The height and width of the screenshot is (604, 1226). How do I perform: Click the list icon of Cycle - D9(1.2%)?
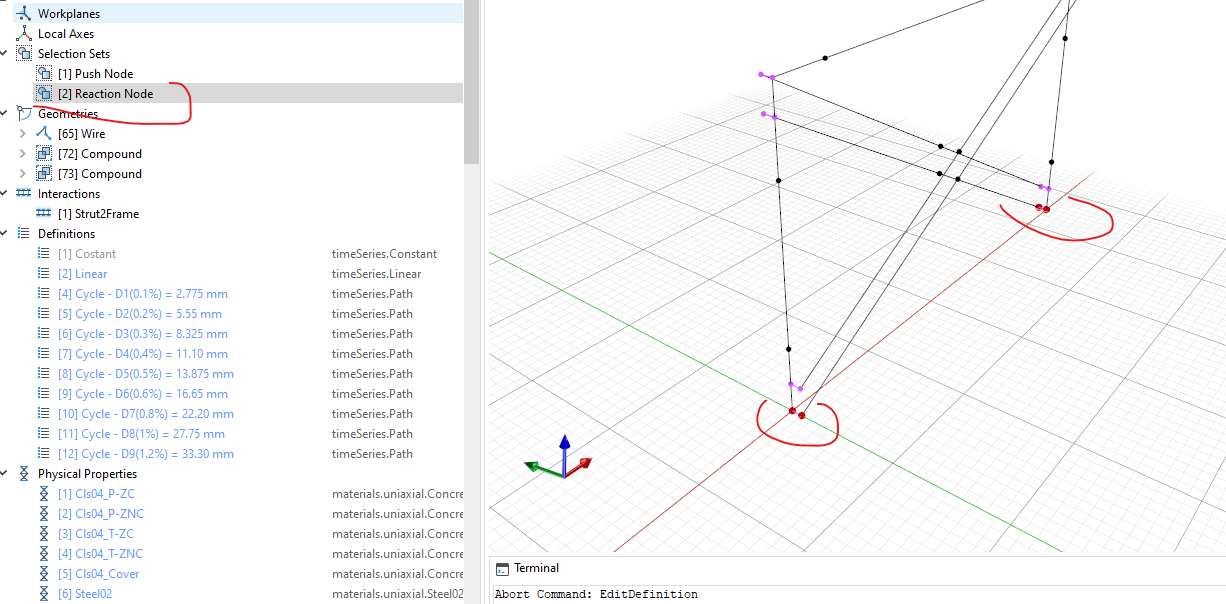tap(43, 453)
